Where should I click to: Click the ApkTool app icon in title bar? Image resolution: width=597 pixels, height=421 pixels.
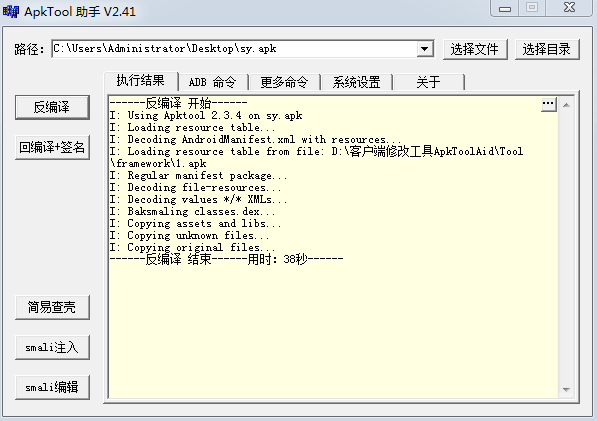[10, 12]
